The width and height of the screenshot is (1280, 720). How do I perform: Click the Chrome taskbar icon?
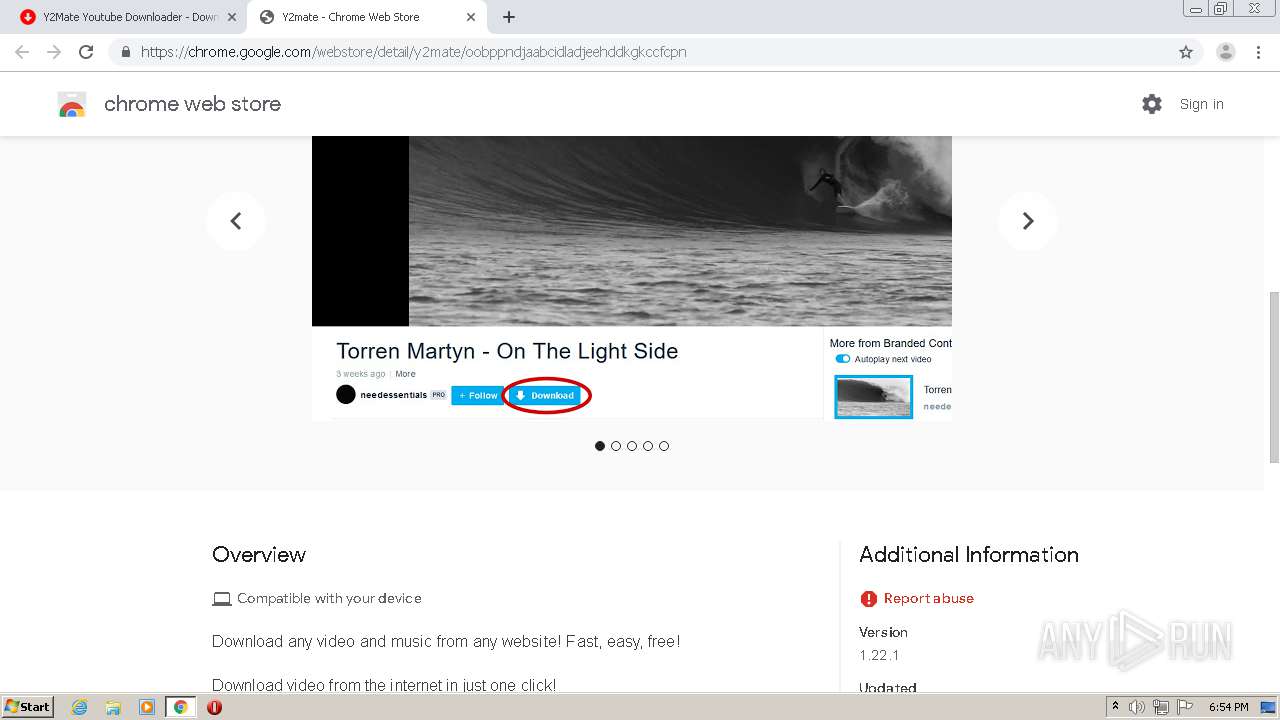pyautogui.click(x=181, y=707)
